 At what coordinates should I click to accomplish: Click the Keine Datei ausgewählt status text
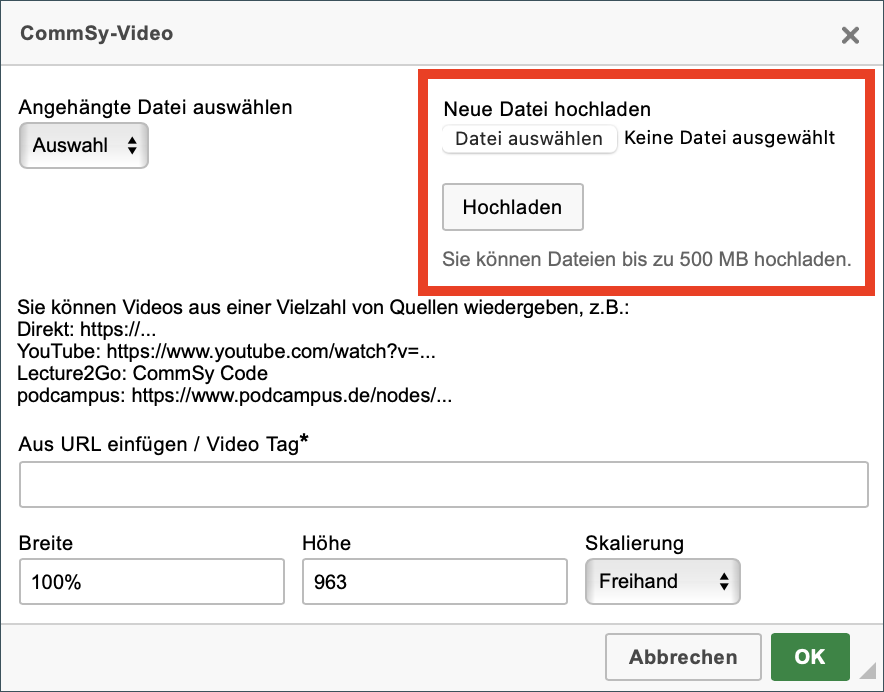click(x=730, y=138)
